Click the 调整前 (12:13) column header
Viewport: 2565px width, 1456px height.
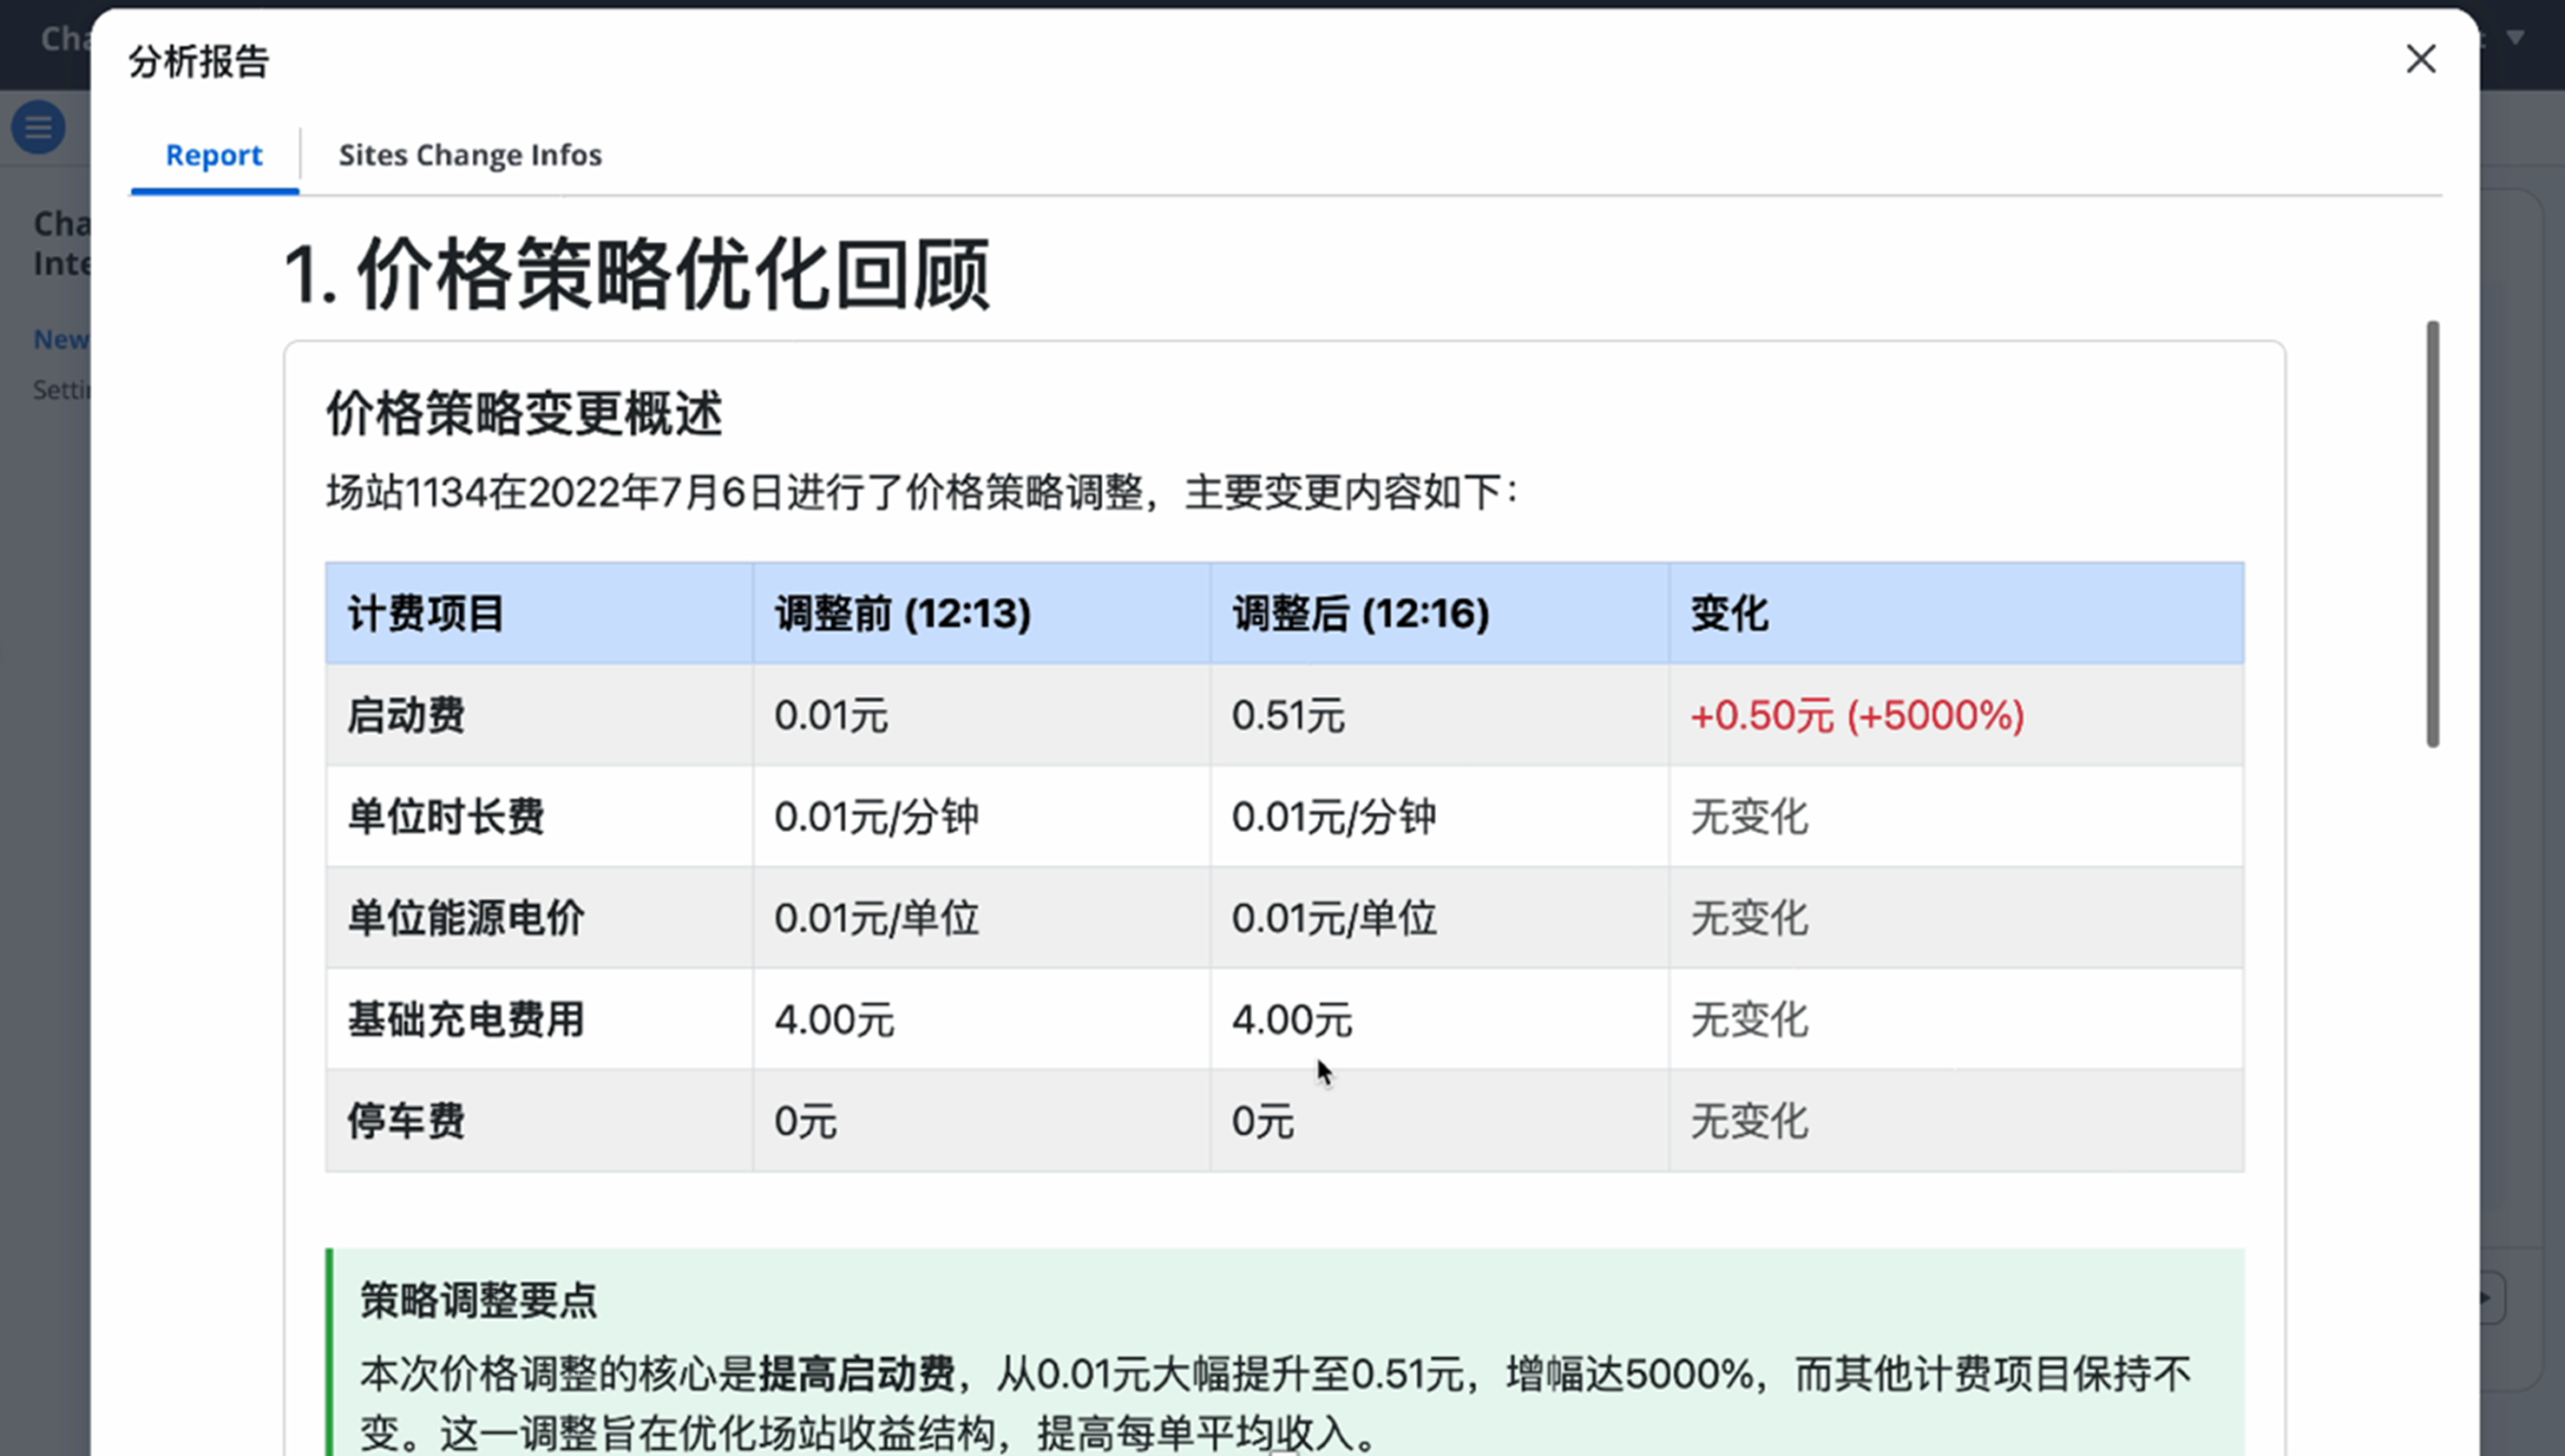click(x=902, y=614)
